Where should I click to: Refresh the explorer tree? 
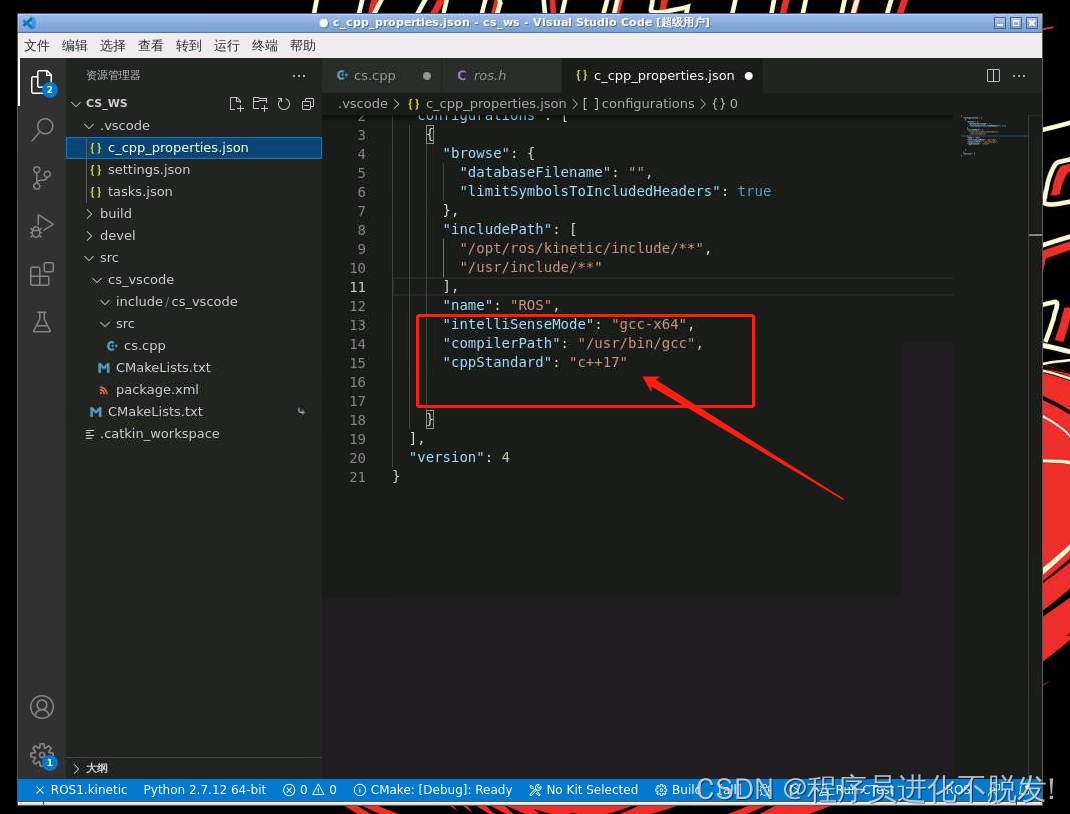click(284, 104)
